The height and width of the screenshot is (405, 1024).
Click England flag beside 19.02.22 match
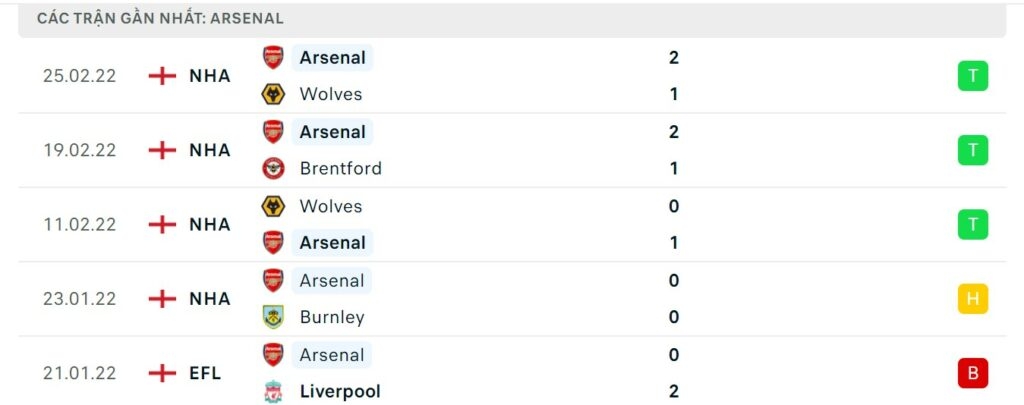click(x=162, y=150)
